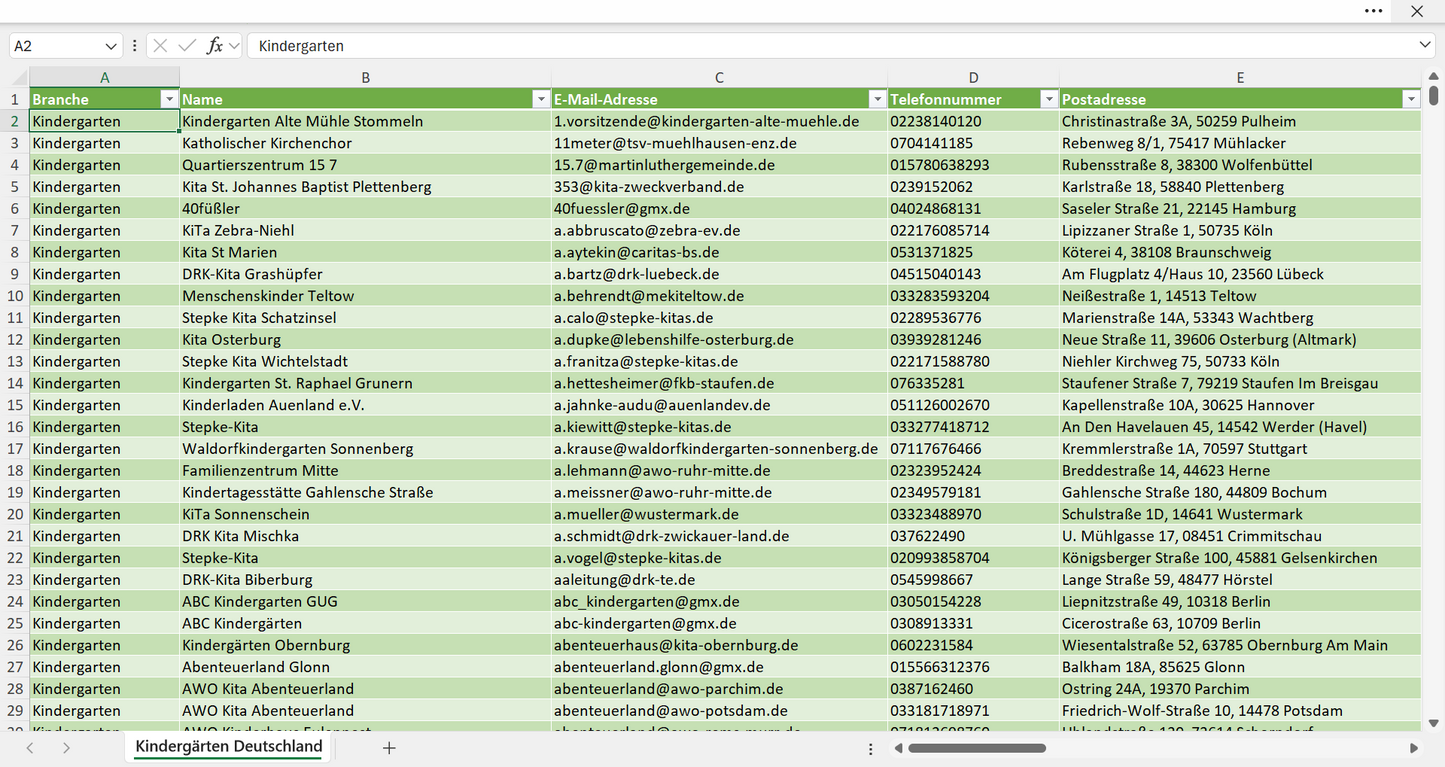
Task: Add a new sheet with plus icon
Action: coord(389,747)
